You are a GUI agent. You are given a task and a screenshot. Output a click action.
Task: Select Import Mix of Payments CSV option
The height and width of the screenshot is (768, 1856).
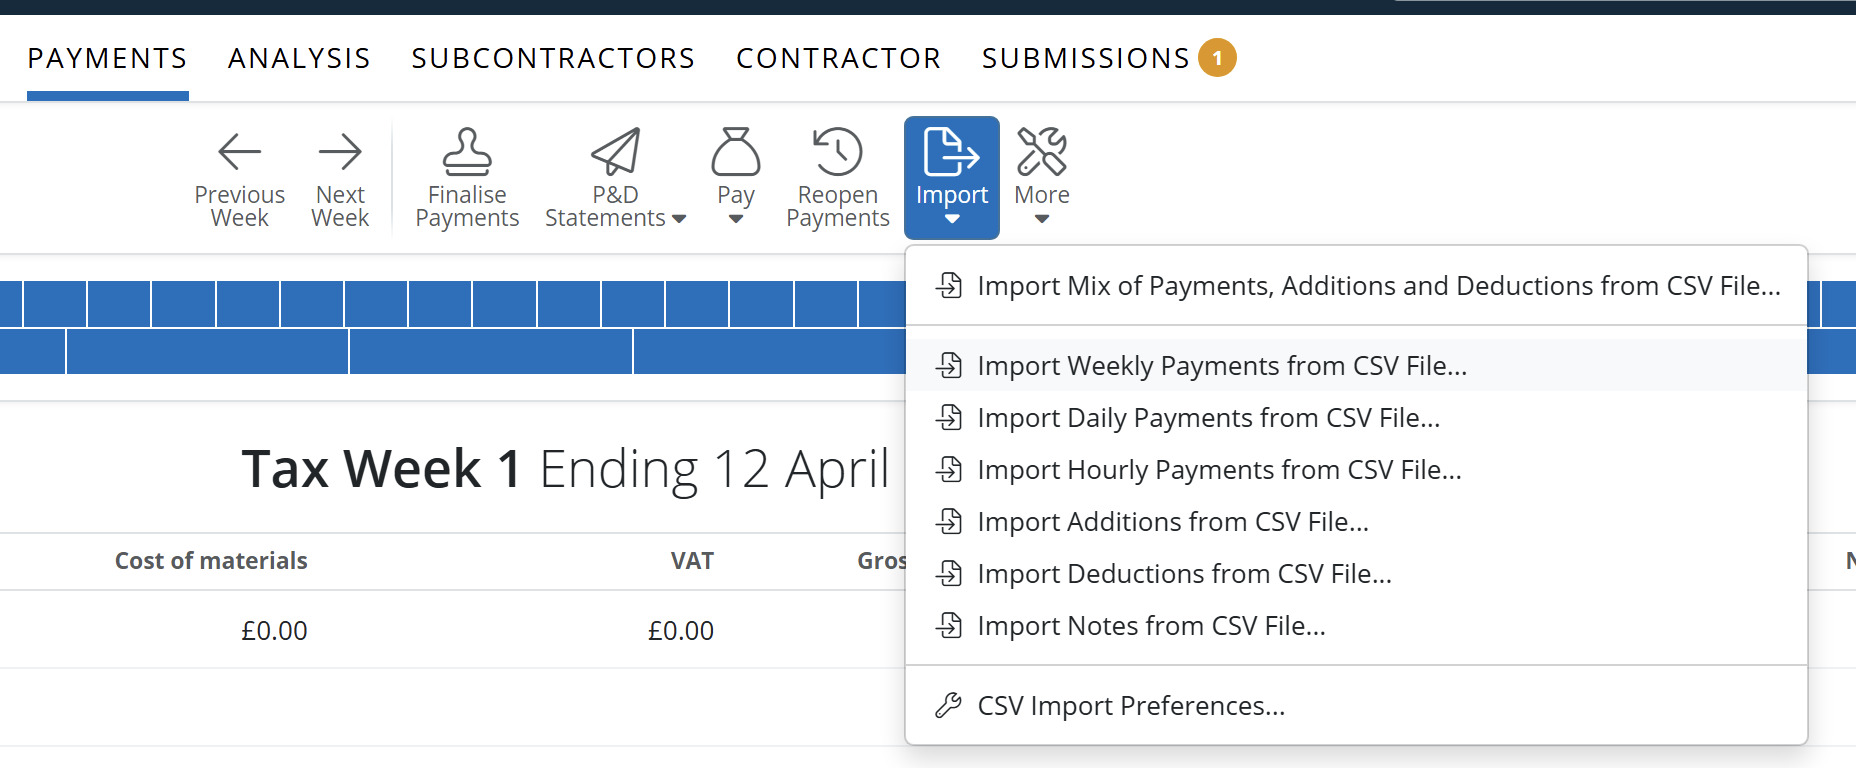(x=1356, y=286)
